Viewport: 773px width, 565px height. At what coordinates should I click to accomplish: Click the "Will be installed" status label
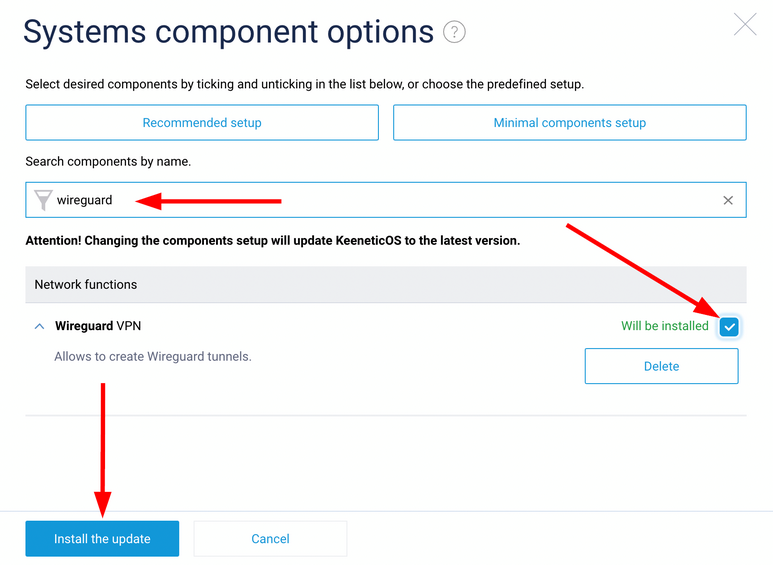point(664,326)
